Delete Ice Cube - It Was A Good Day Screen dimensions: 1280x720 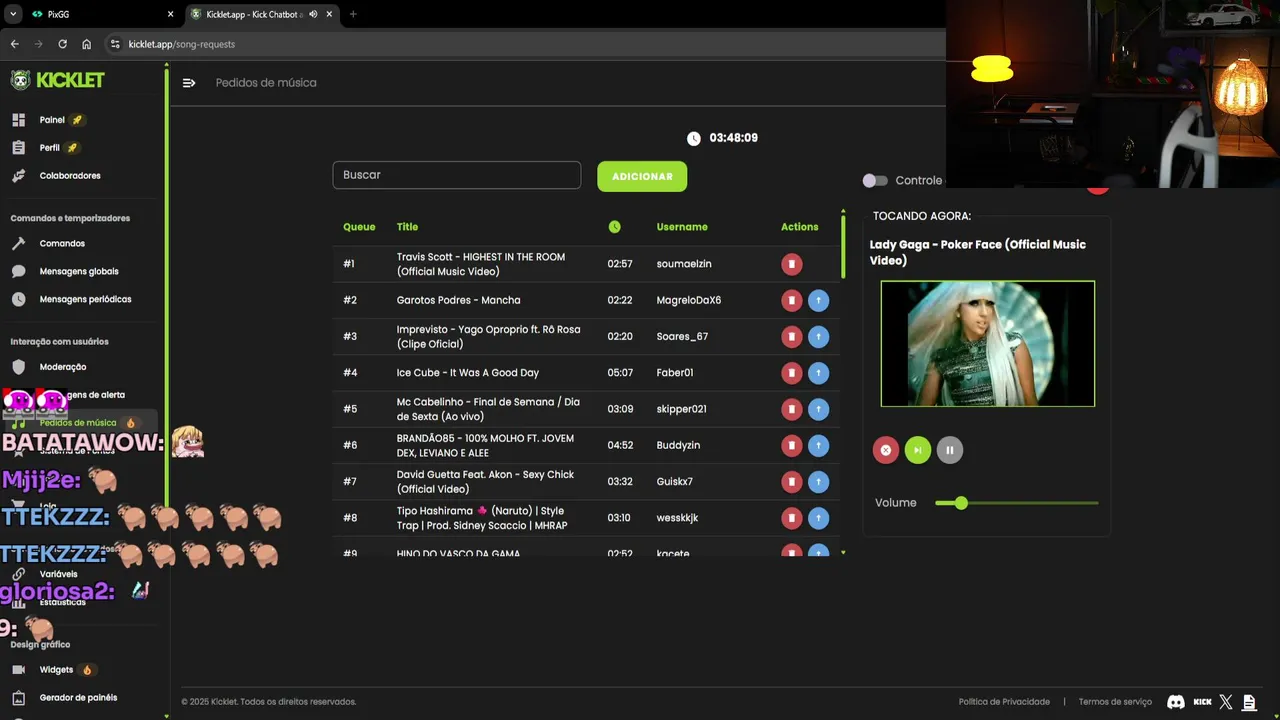point(791,373)
